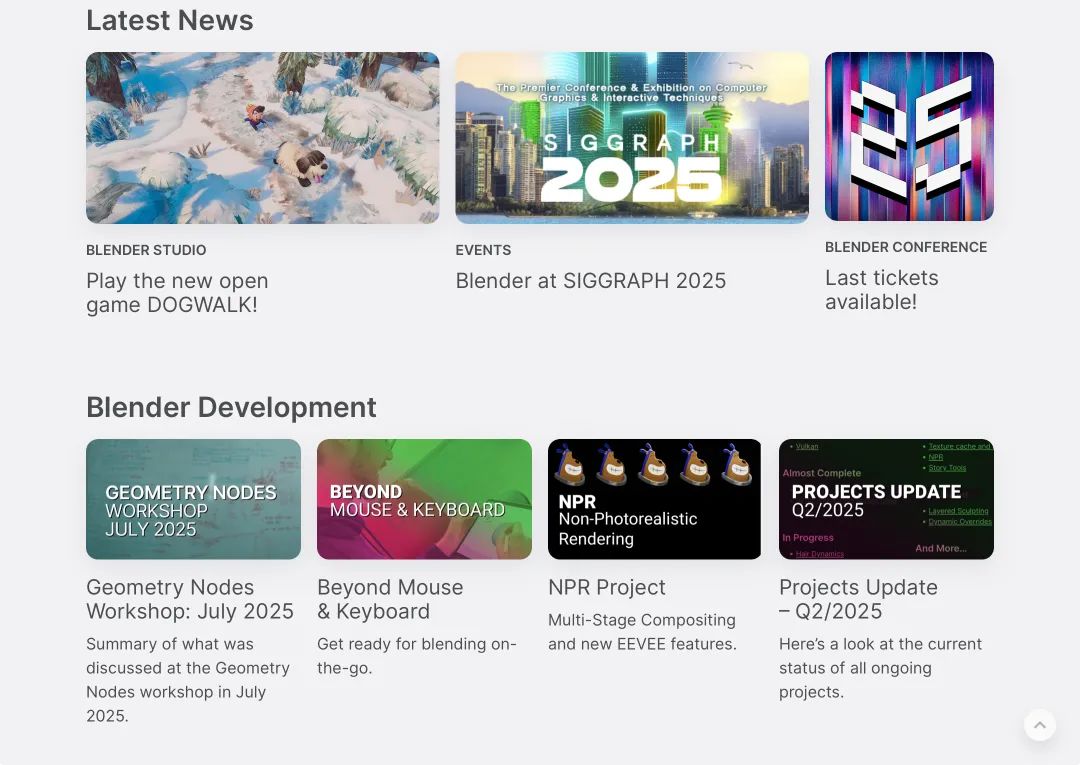Click the Beyond Mouse & Keyboard thumbnail

coord(424,499)
